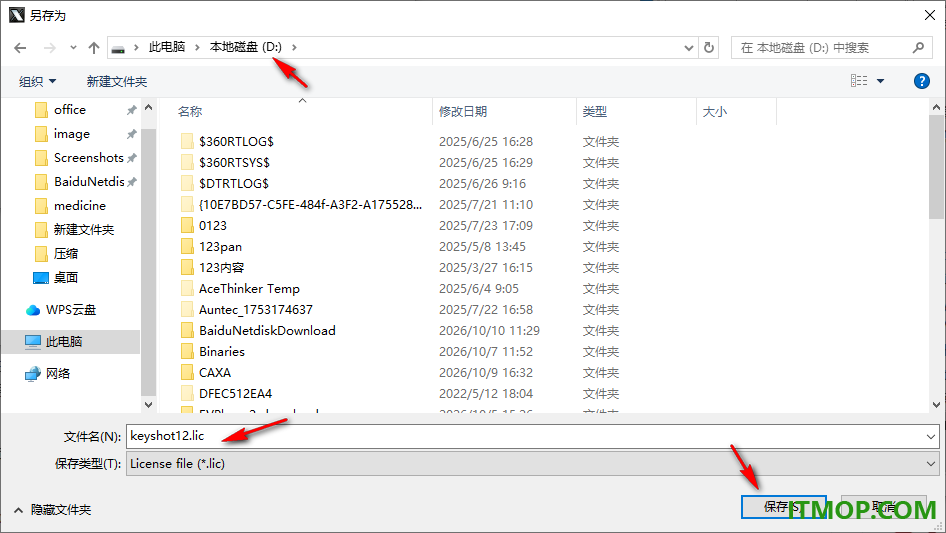Go forward with the right arrow

tap(49, 48)
